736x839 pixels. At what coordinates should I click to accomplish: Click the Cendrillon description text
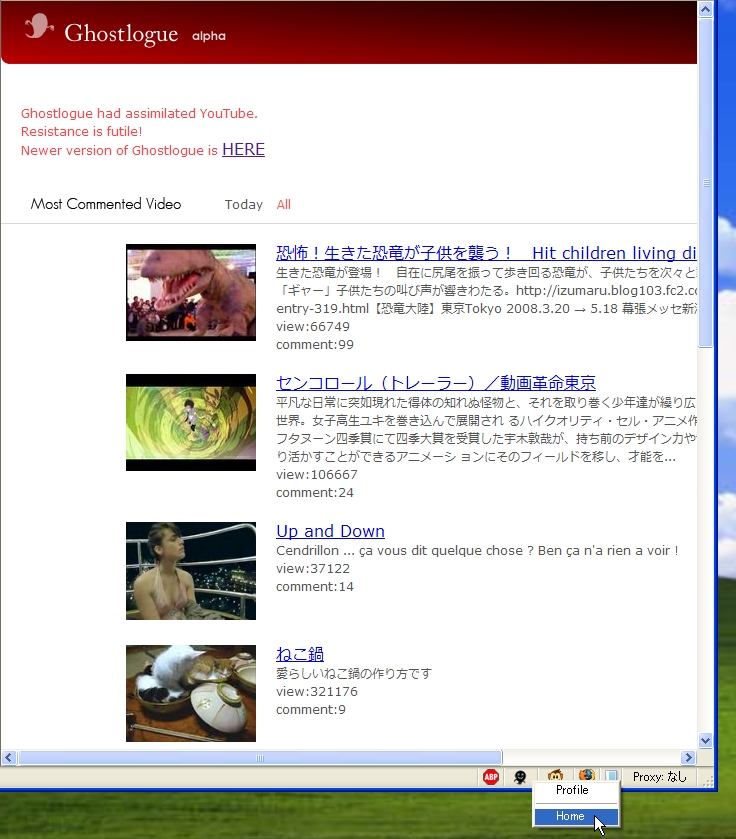tap(477, 551)
